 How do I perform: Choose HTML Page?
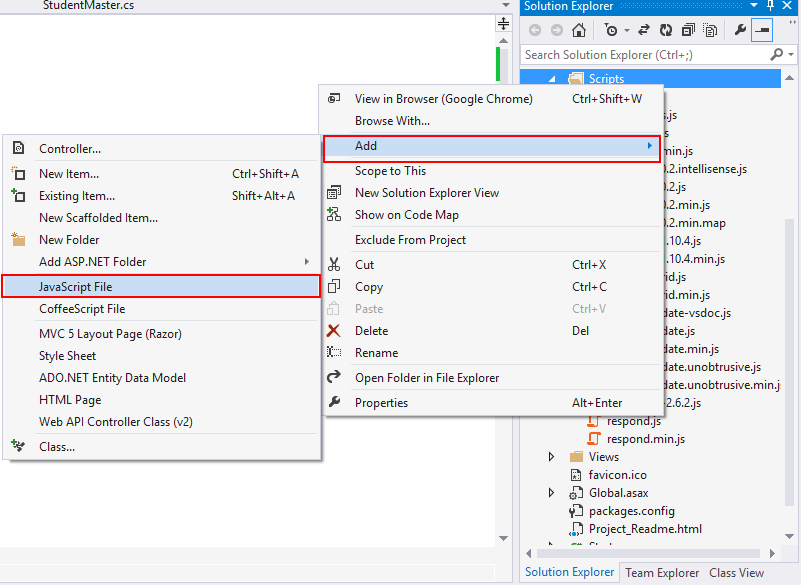point(161,400)
